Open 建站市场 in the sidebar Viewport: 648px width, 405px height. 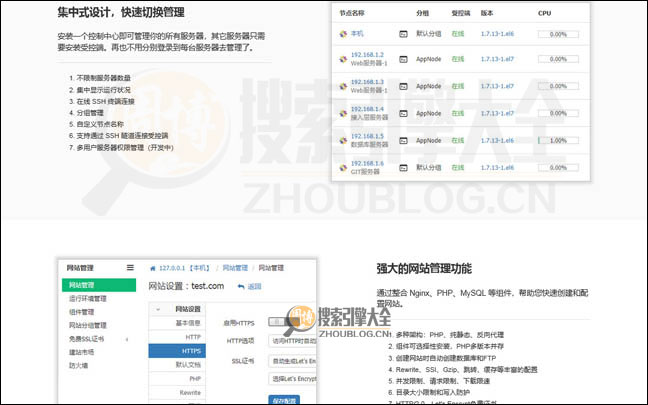pyautogui.click(x=81, y=352)
